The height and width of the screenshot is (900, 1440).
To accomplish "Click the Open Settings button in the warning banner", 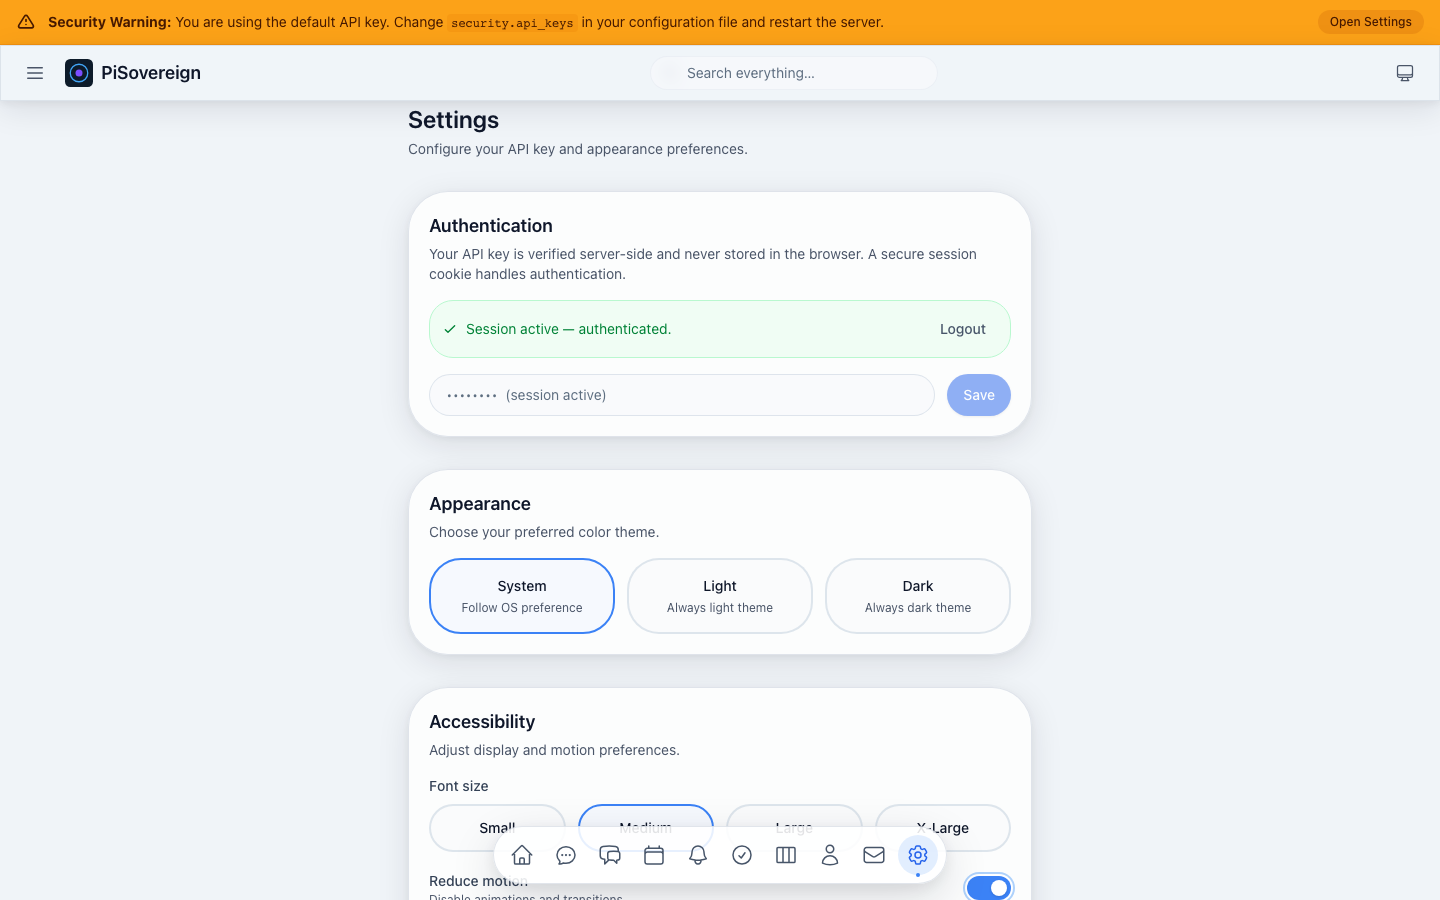I will click(x=1370, y=21).
